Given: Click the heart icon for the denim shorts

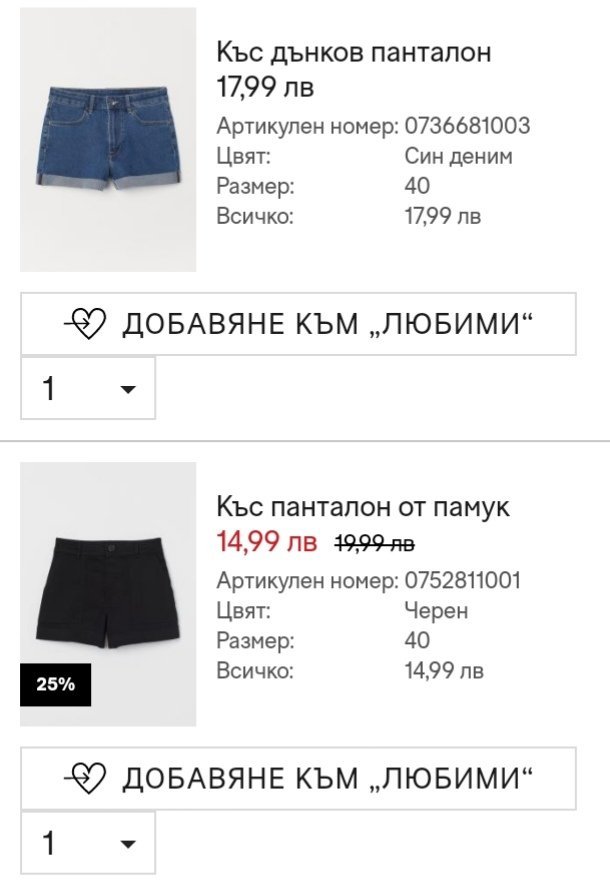Looking at the screenshot, I should [85, 323].
